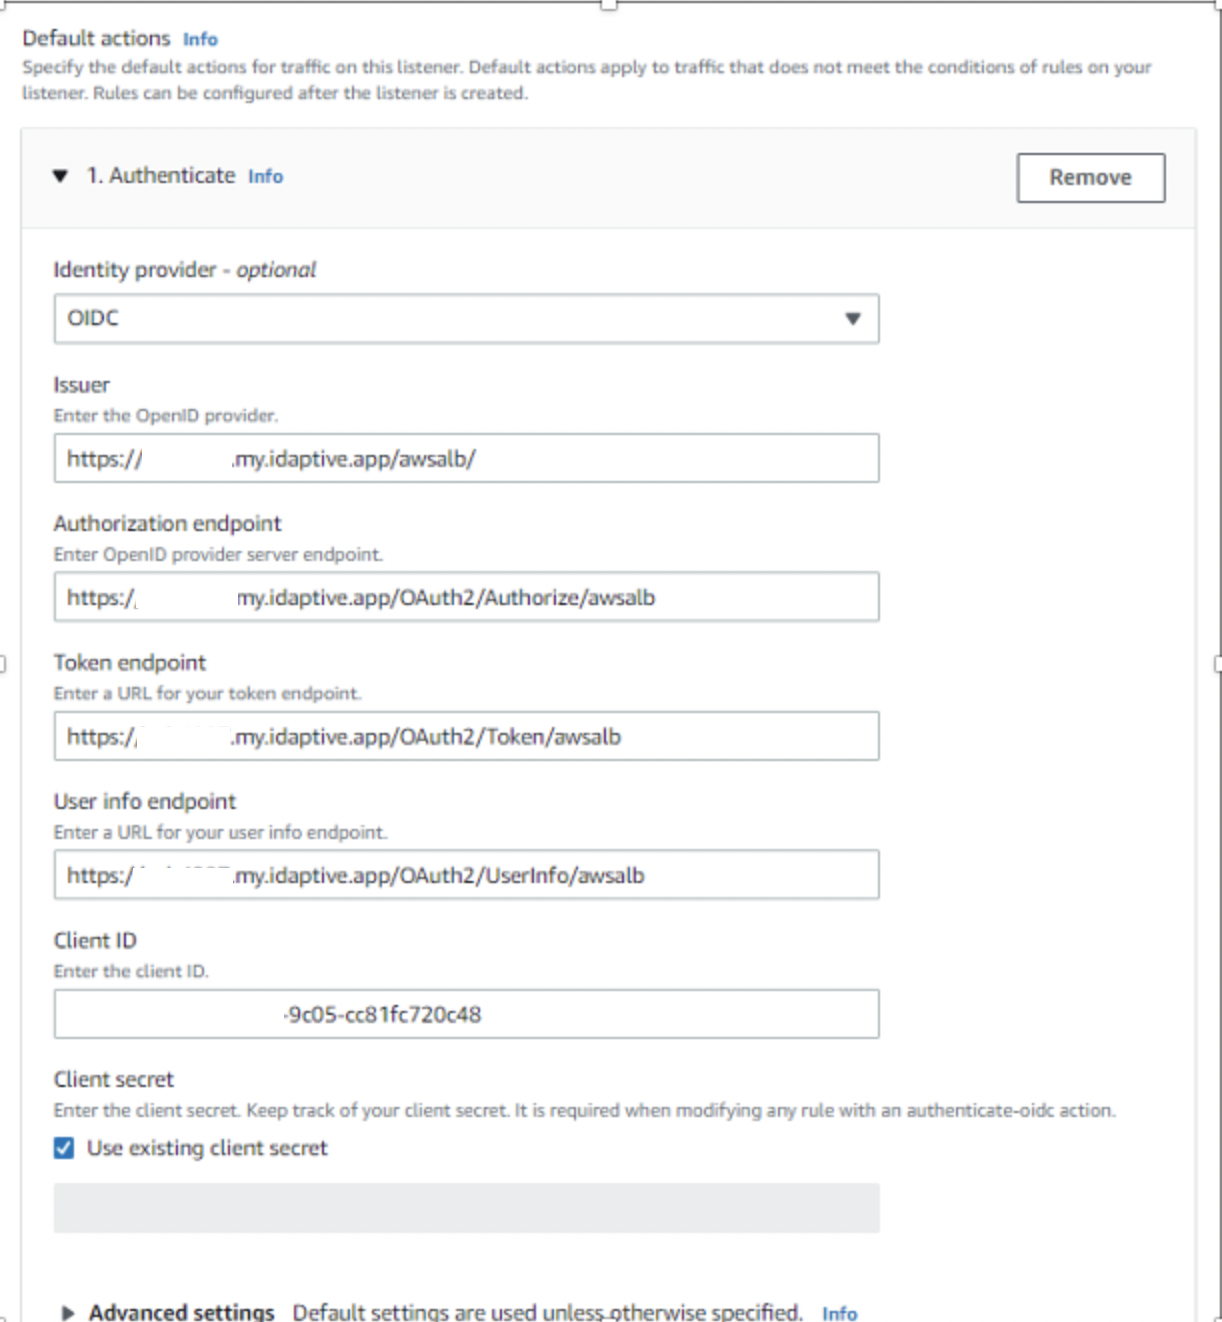Click the Client secret section heading
The height and width of the screenshot is (1322, 1222).
point(113,1079)
